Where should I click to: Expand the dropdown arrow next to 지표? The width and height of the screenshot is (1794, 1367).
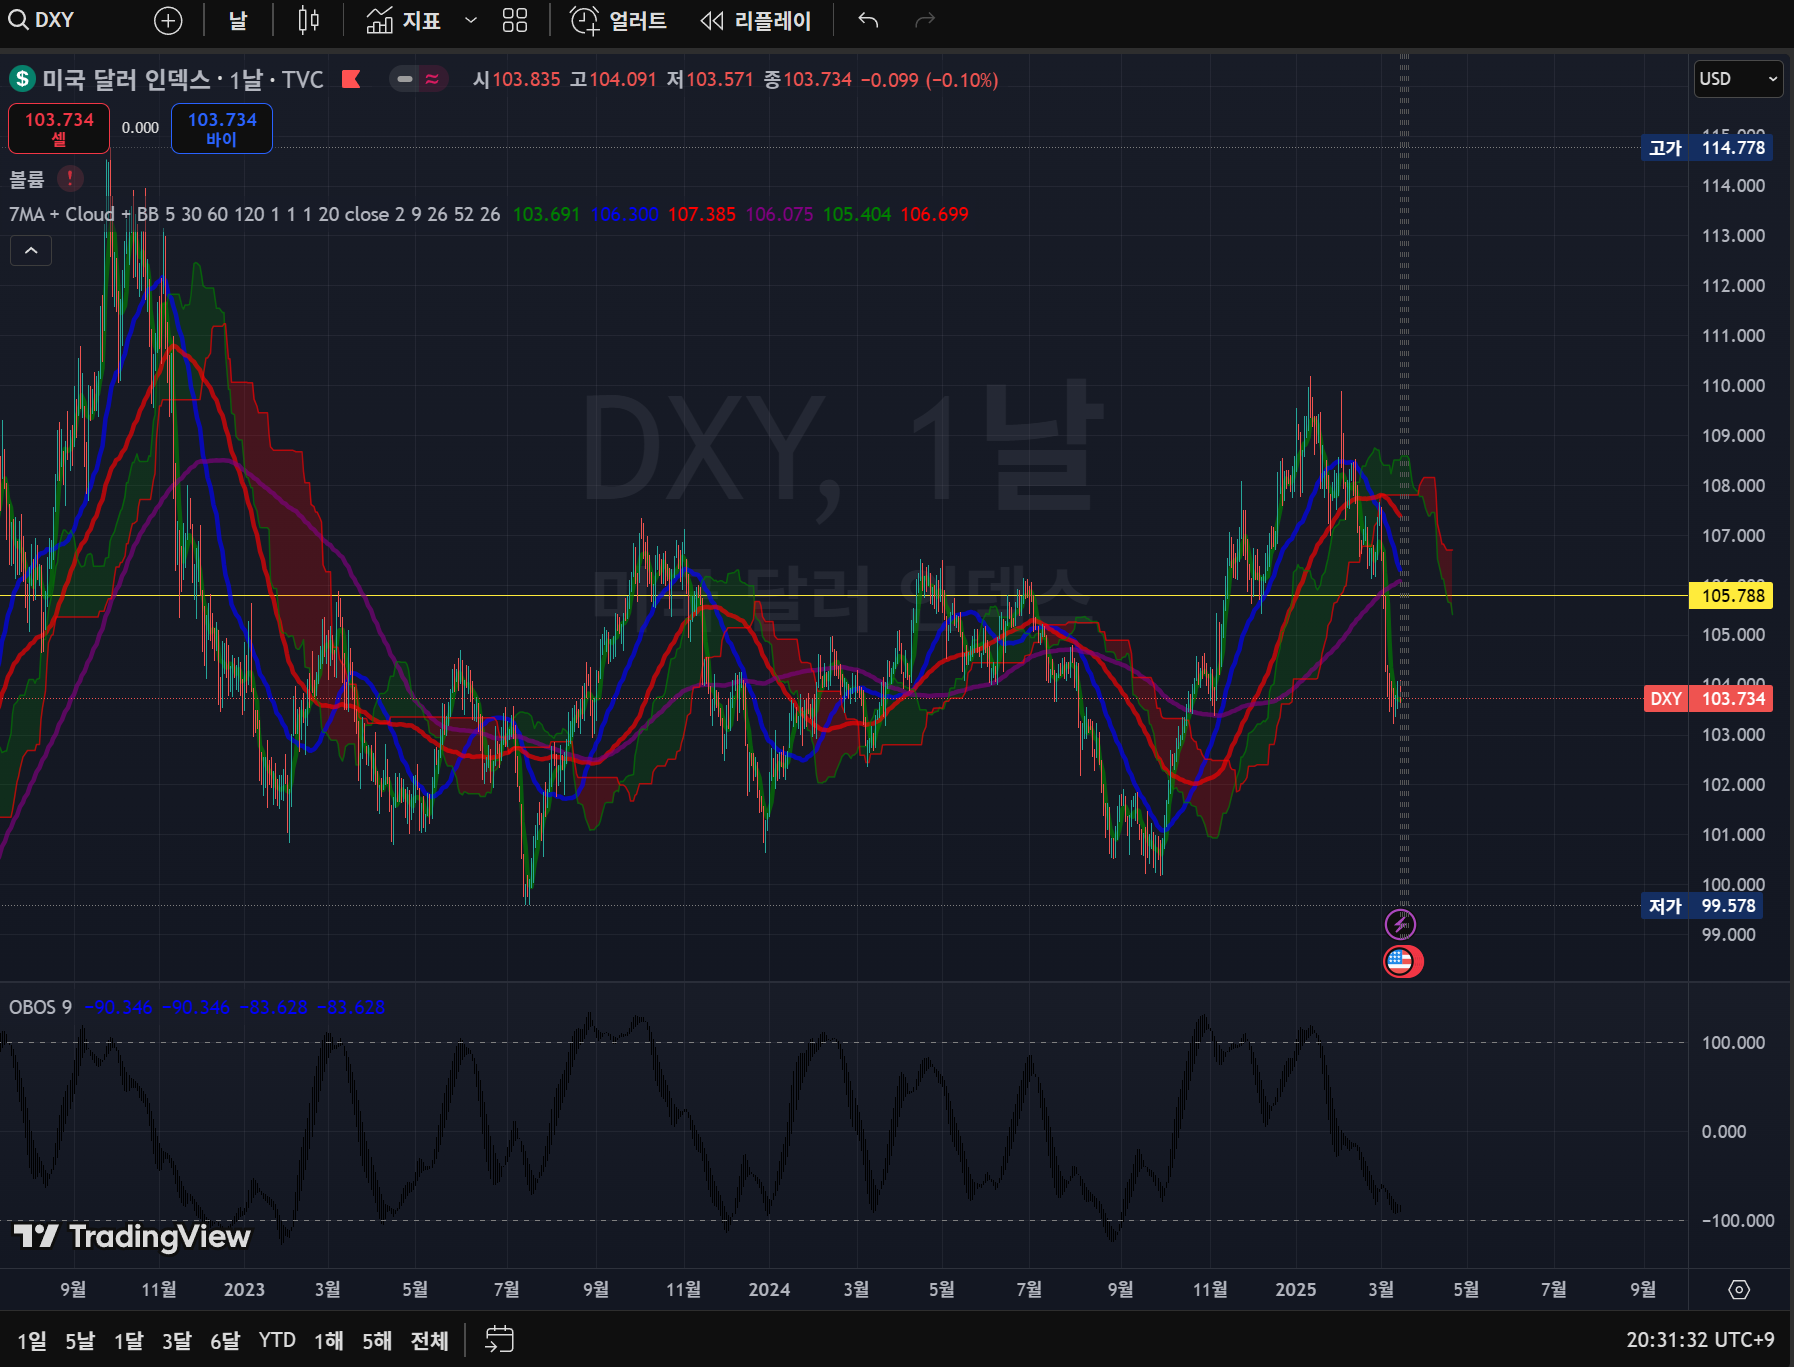tap(471, 20)
